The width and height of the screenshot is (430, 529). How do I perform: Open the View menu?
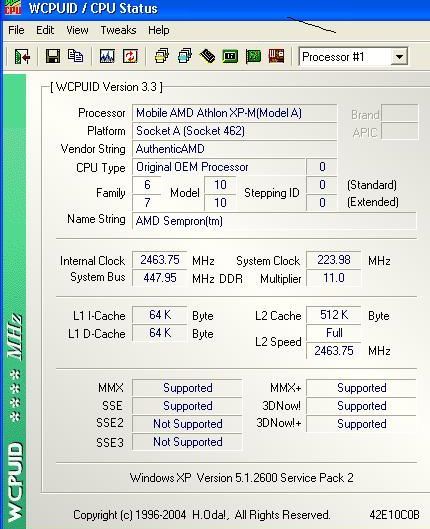point(77,30)
